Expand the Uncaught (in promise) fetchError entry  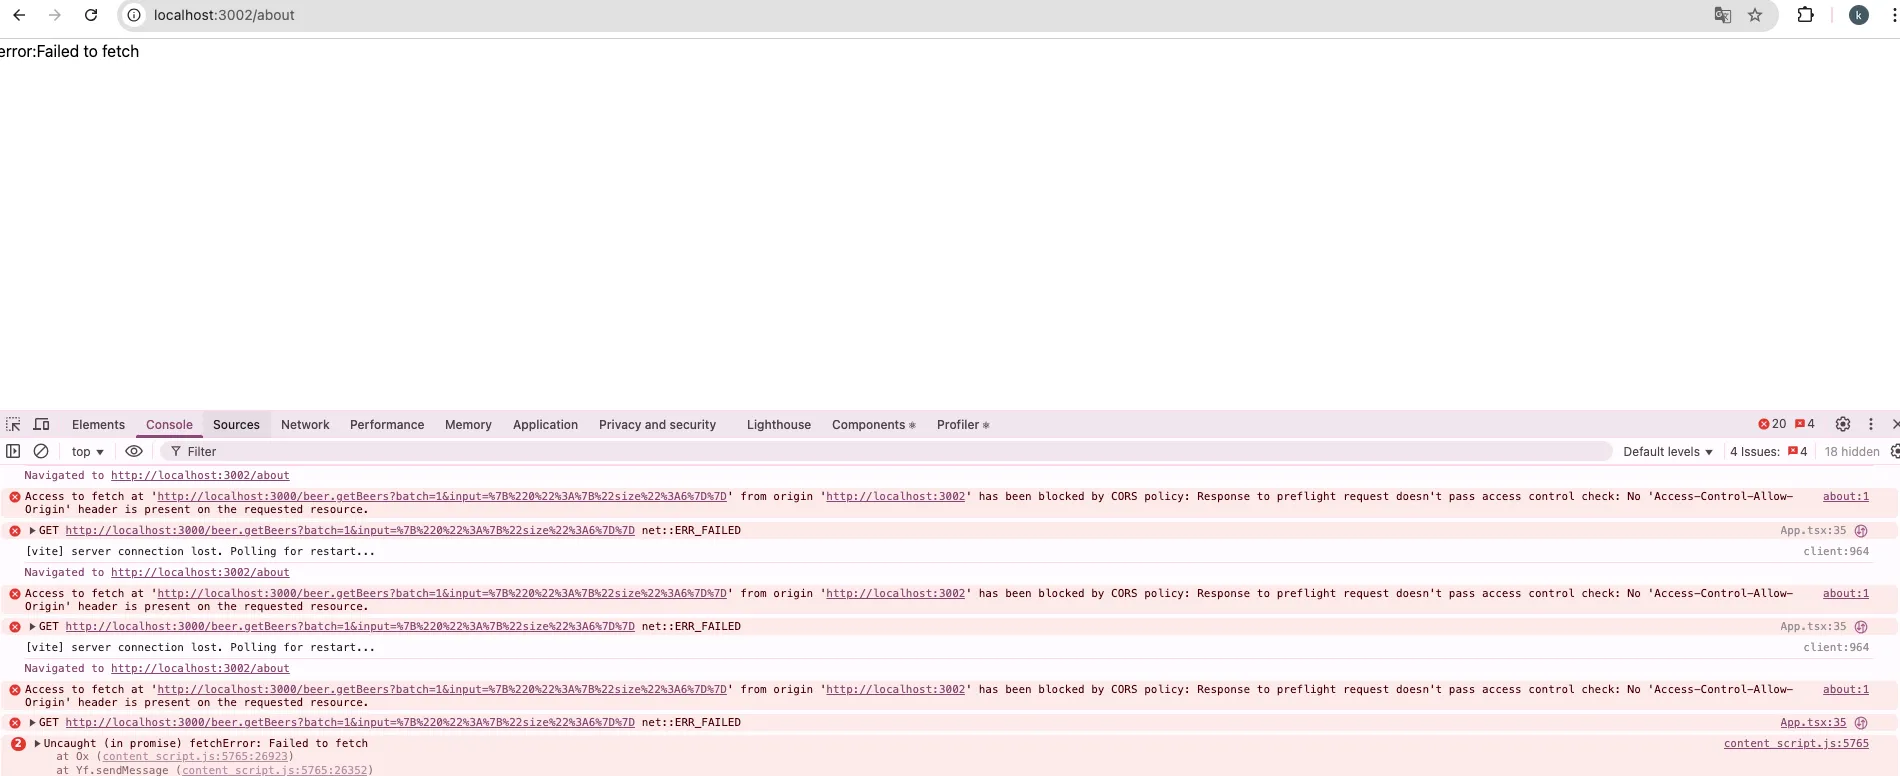37,744
